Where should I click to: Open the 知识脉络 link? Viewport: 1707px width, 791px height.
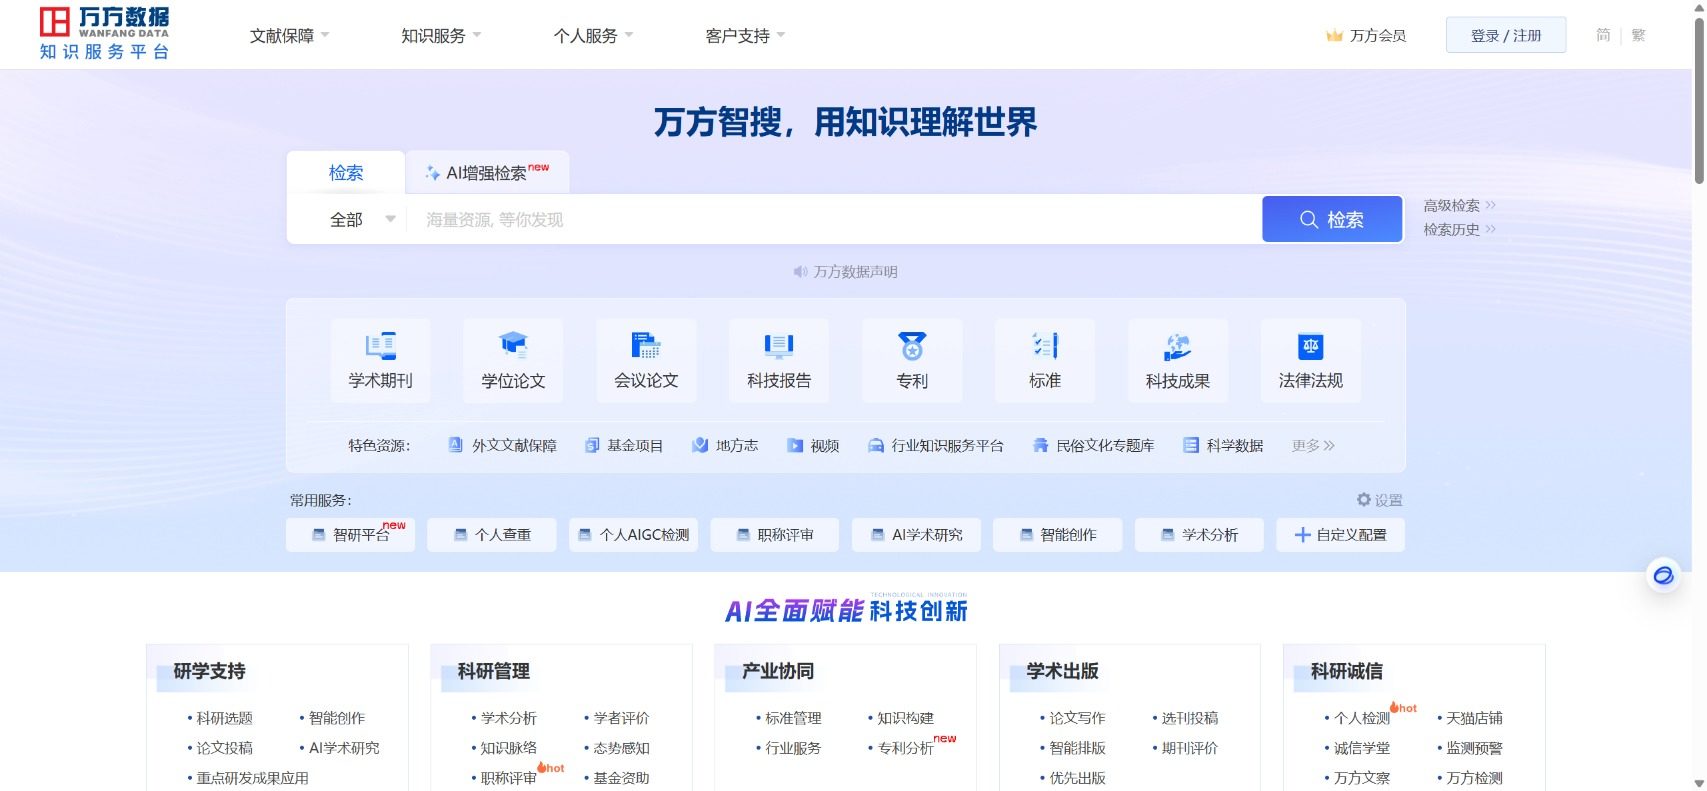tap(508, 748)
